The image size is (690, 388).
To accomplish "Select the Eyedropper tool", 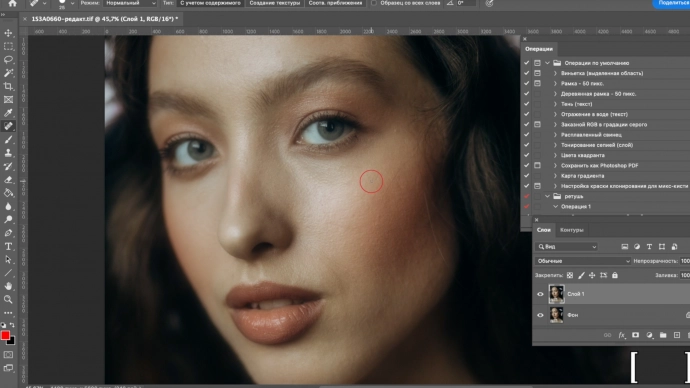I will pos(8,113).
